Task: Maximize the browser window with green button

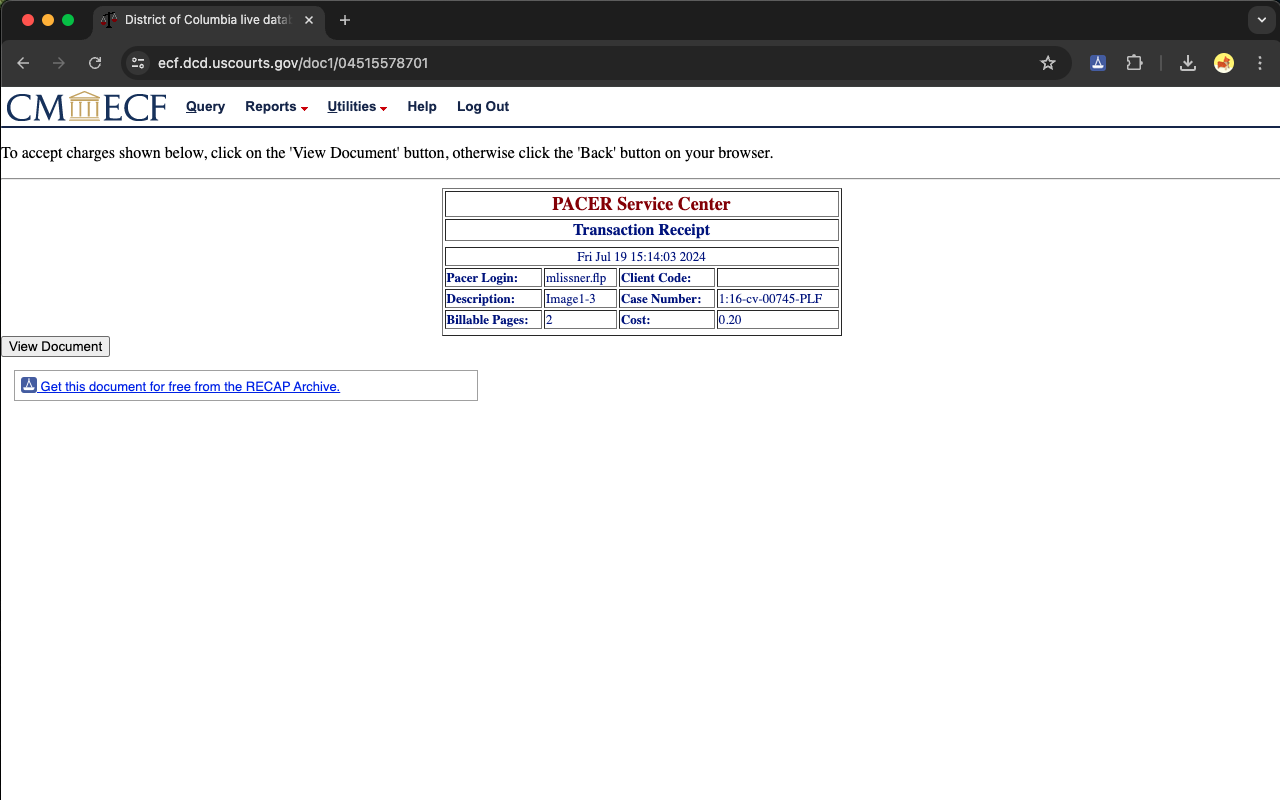Action: click(68, 20)
